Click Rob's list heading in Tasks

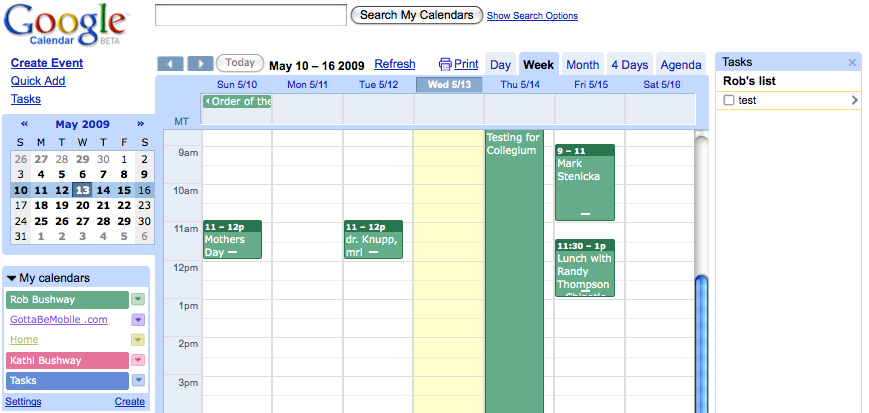coord(749,81)
